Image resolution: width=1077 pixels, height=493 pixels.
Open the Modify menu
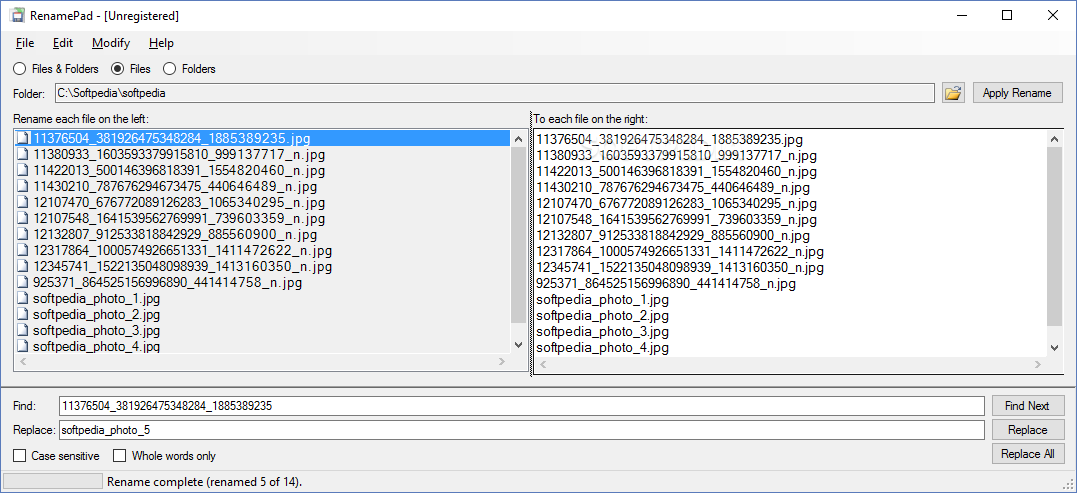[x=111, y=43]
